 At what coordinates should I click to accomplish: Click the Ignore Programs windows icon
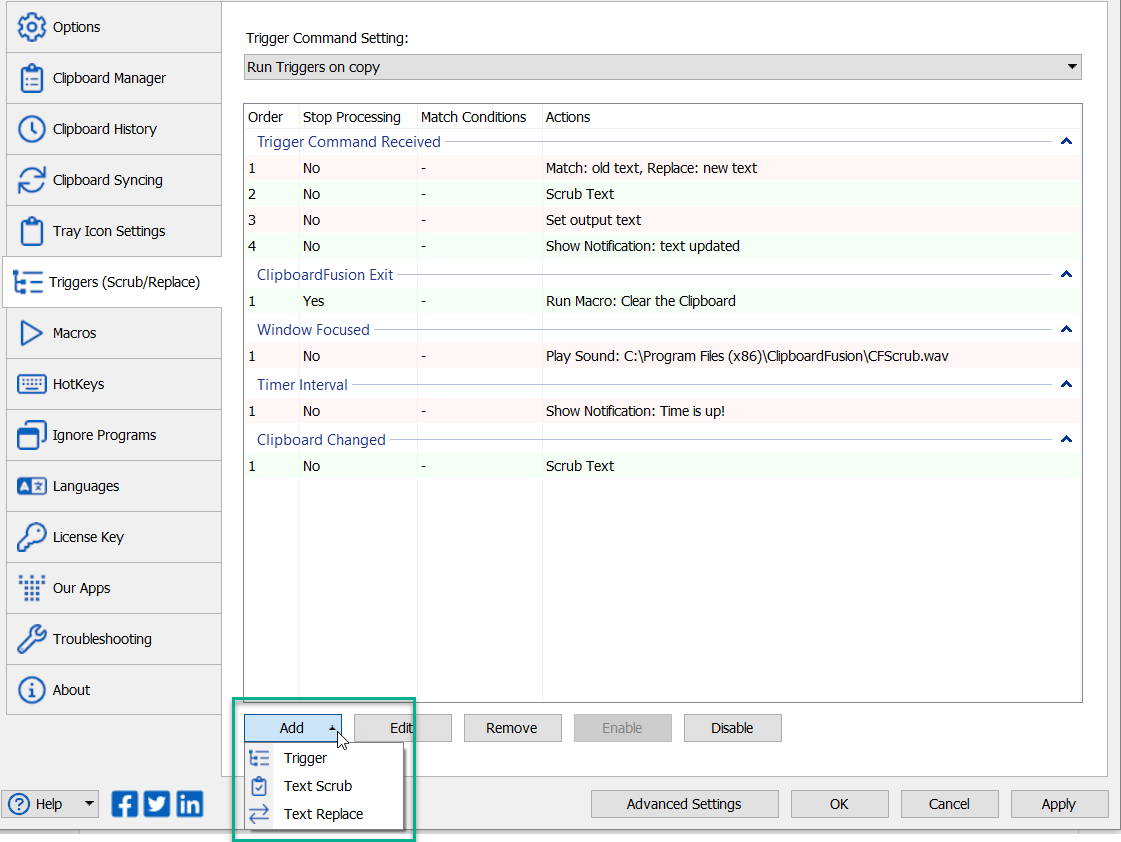click(31, 435)
